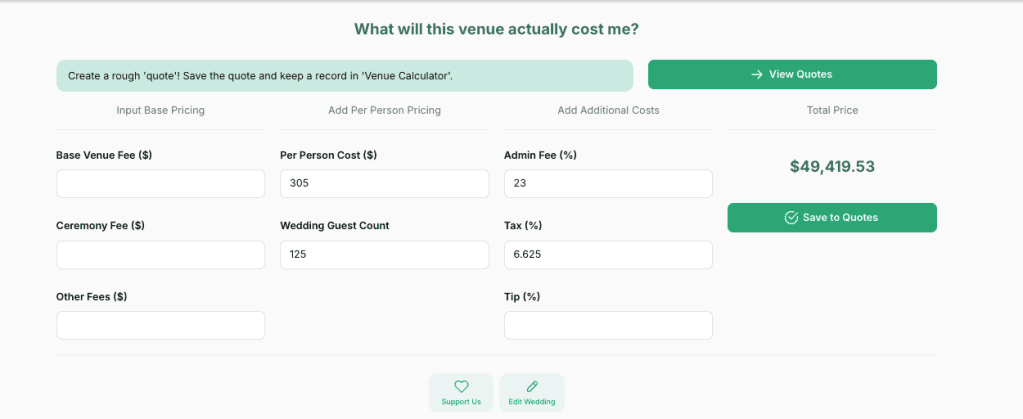This screenshot has width=1023, height=419.
Task: Click the Input Base Pricing column header
Action: (161, 110)
